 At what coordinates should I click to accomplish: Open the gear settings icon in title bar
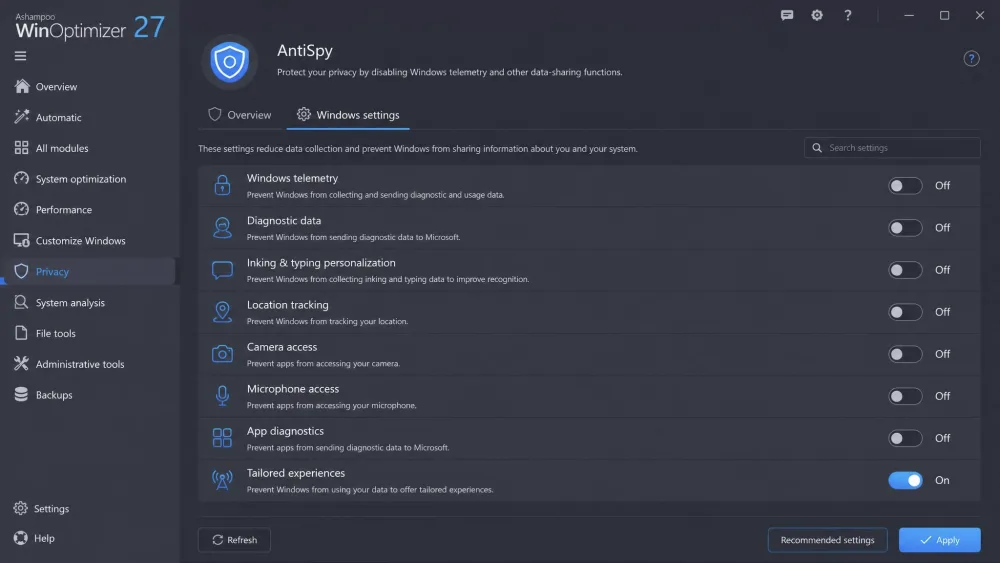[817, 15]
